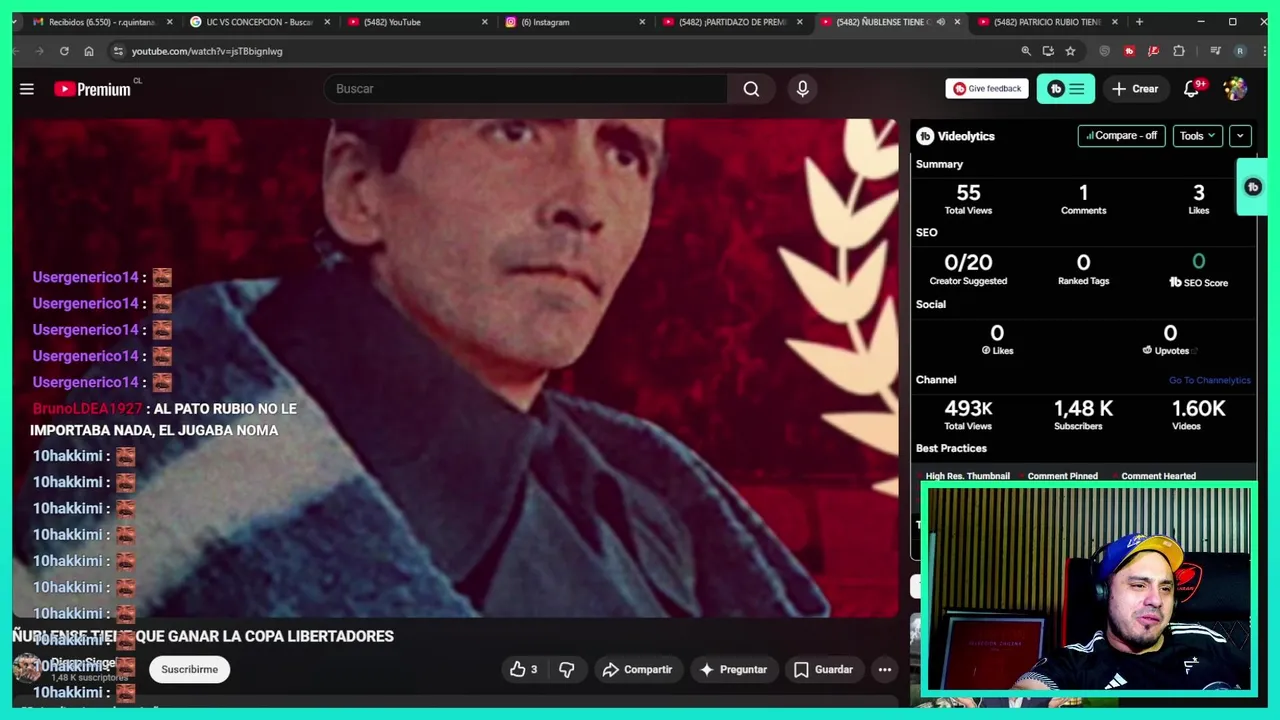Switch to PARTIDAZO DE PREMI tab
The image size is (1280, 720).
click(x=732, y=22)
